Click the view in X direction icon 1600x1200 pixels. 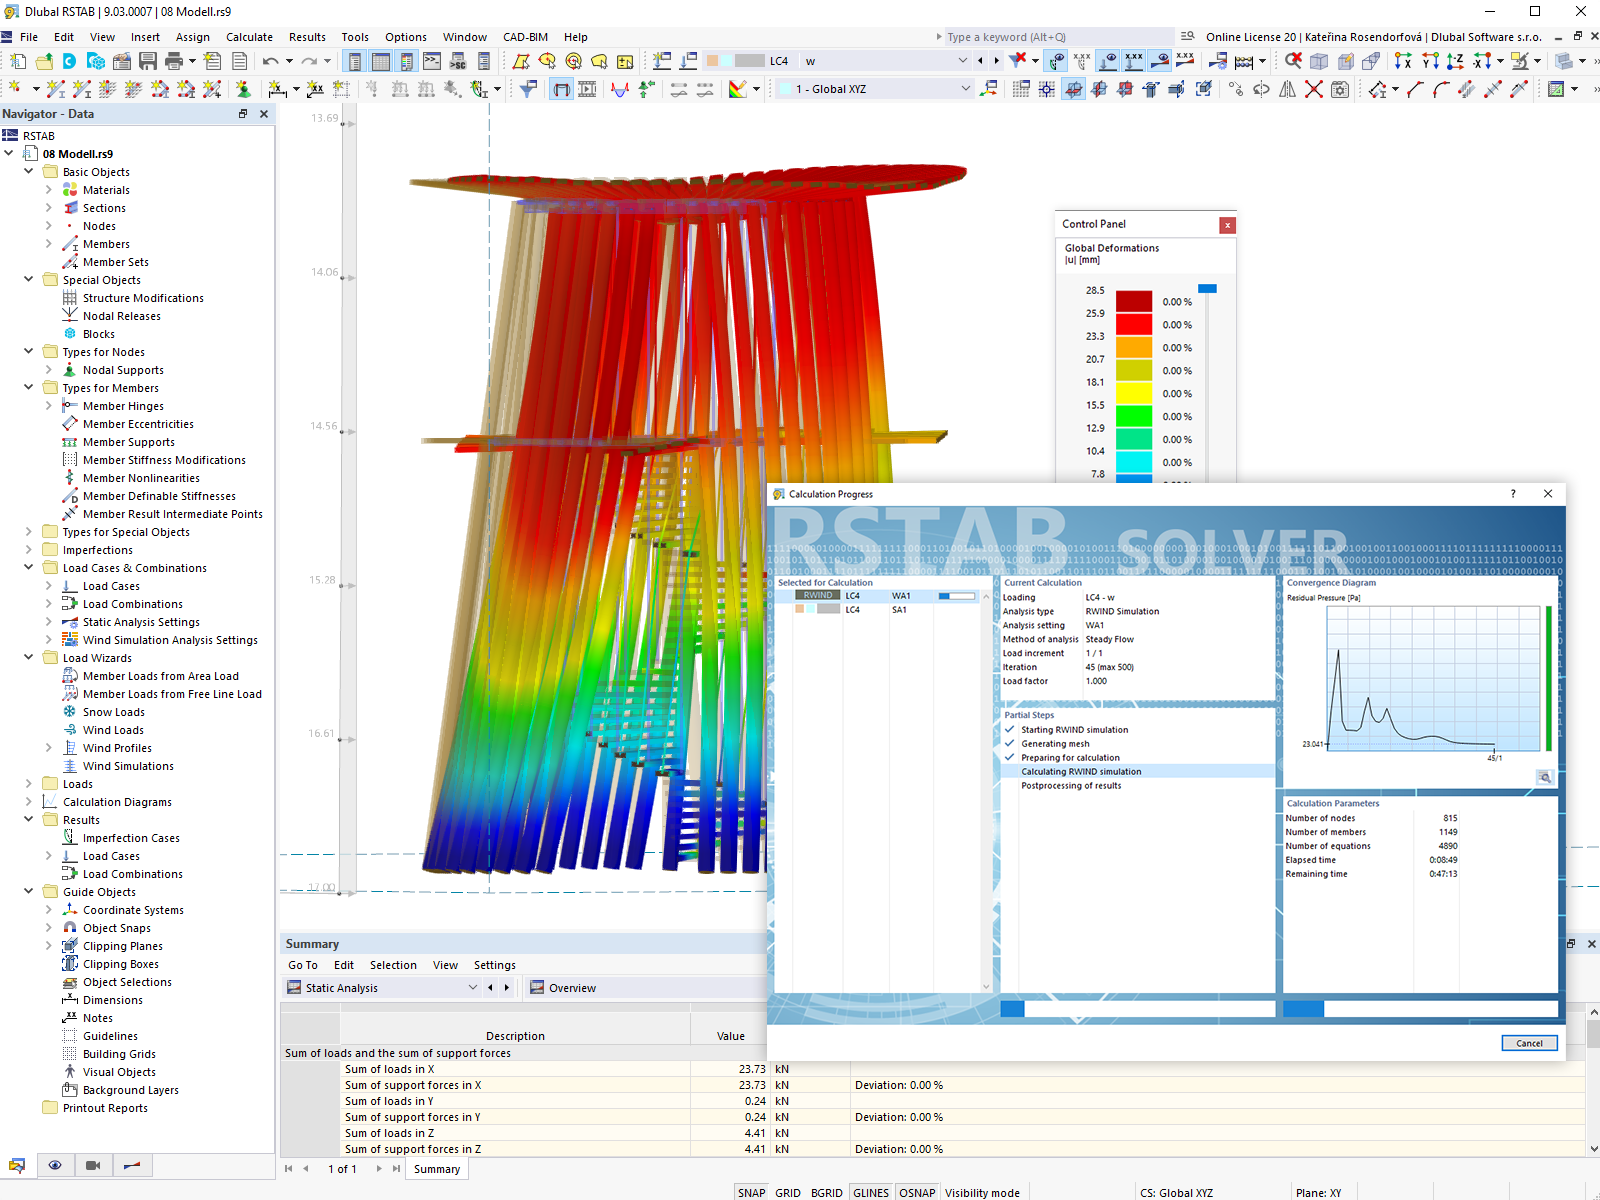point(1404,61)
